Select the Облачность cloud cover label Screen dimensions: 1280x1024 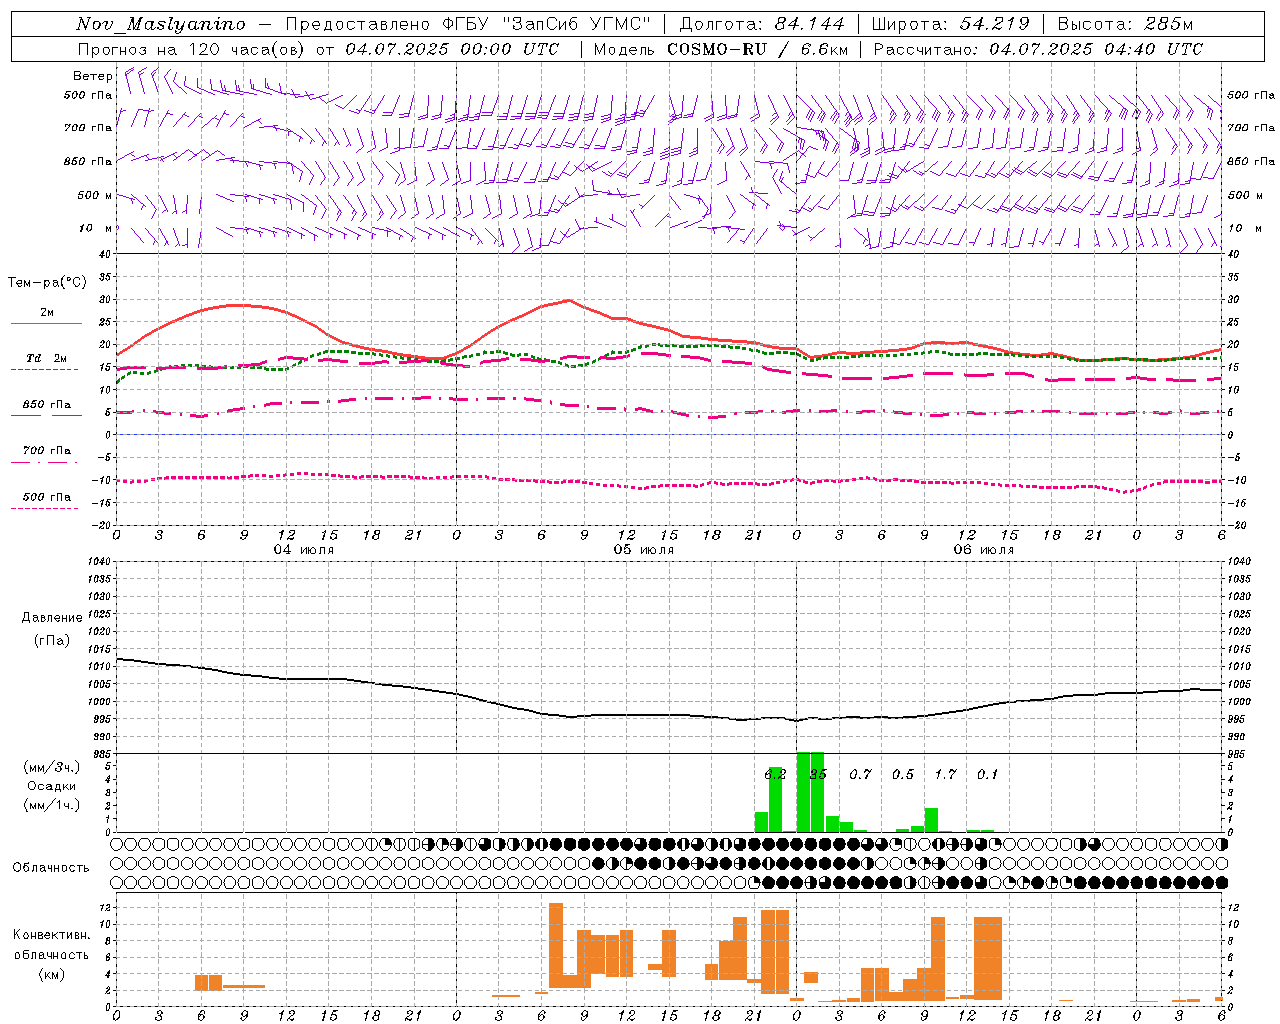tap(51, 868)
